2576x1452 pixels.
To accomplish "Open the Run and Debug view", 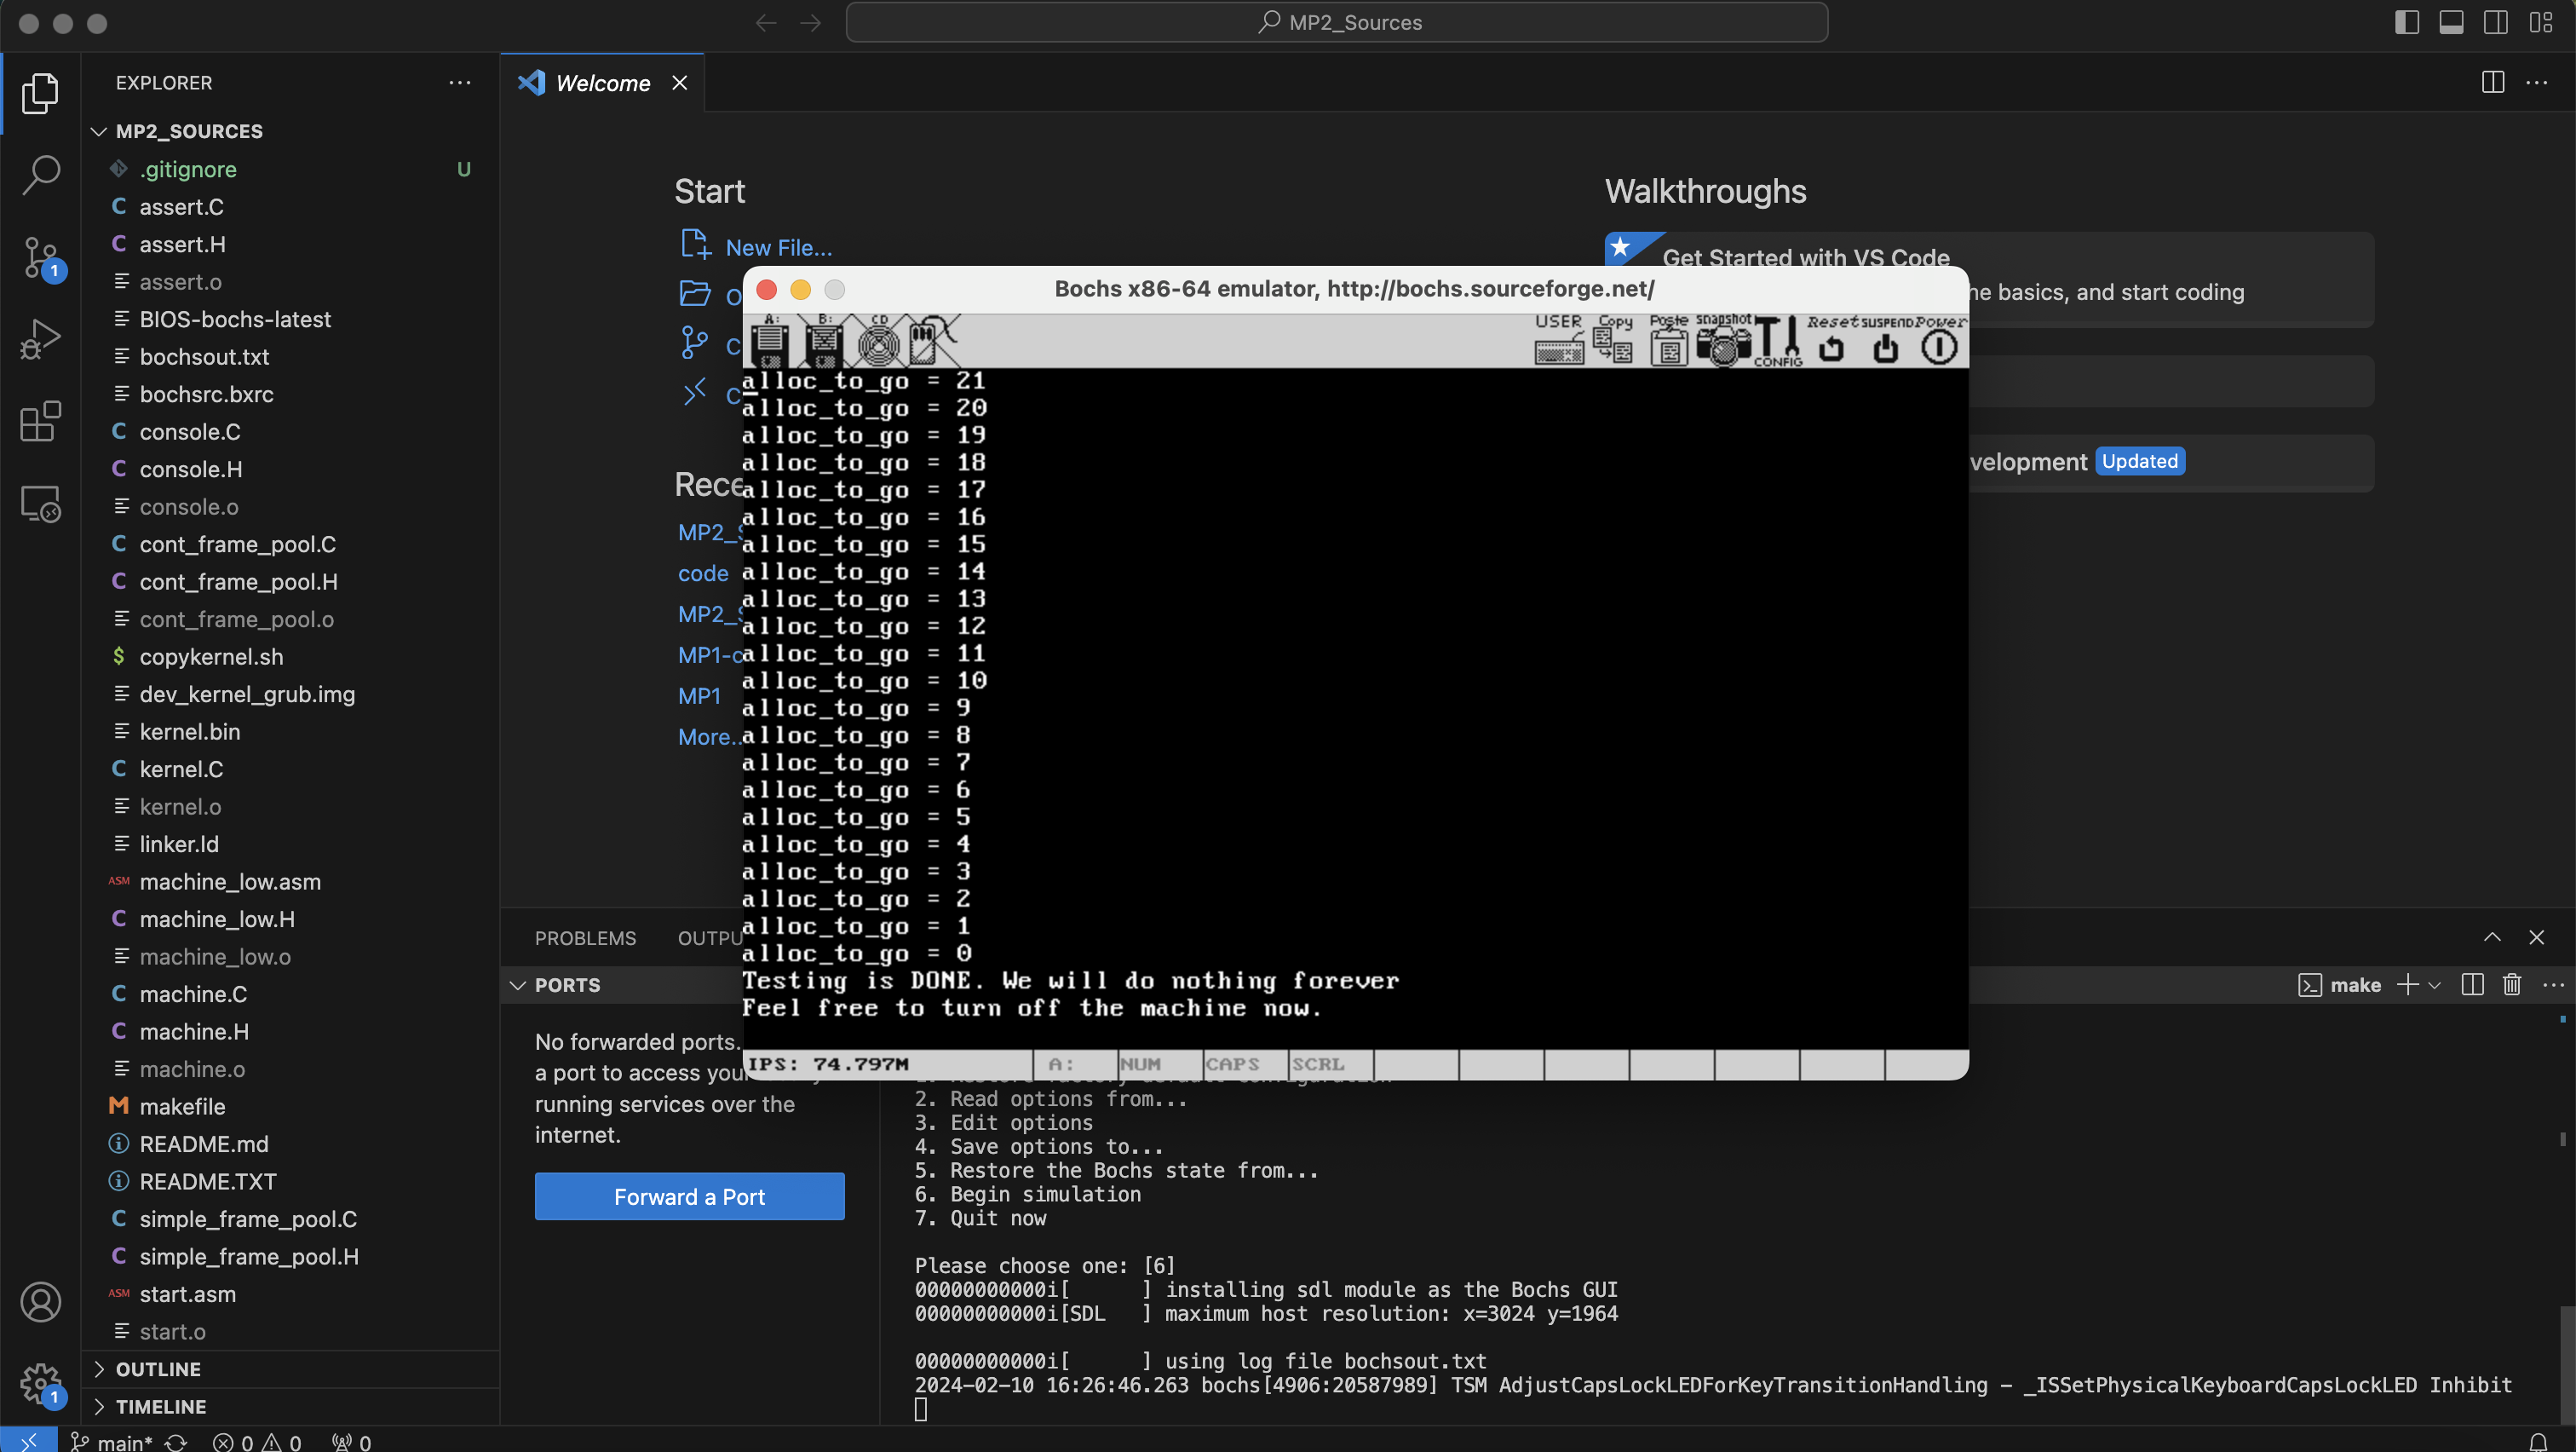I will (x=40, y=339).
